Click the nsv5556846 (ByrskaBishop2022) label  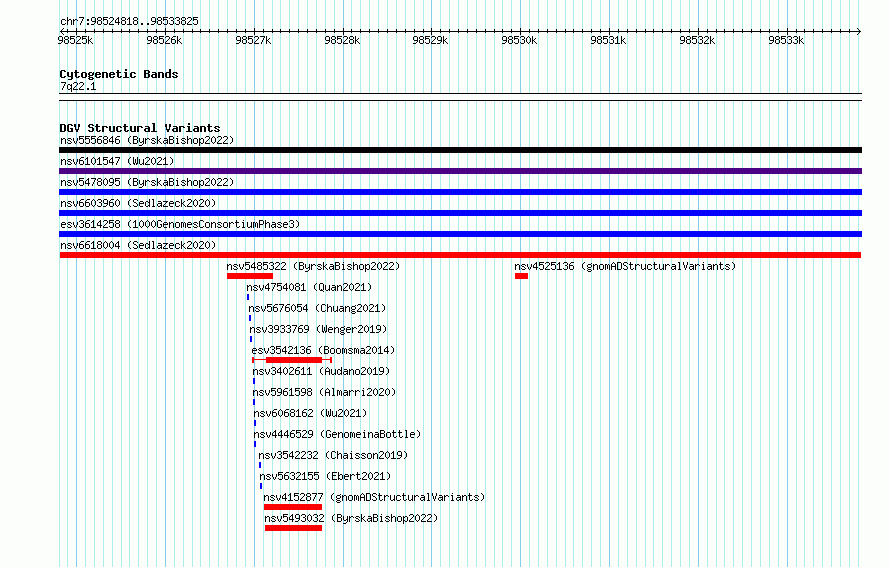tap(147, 140)
